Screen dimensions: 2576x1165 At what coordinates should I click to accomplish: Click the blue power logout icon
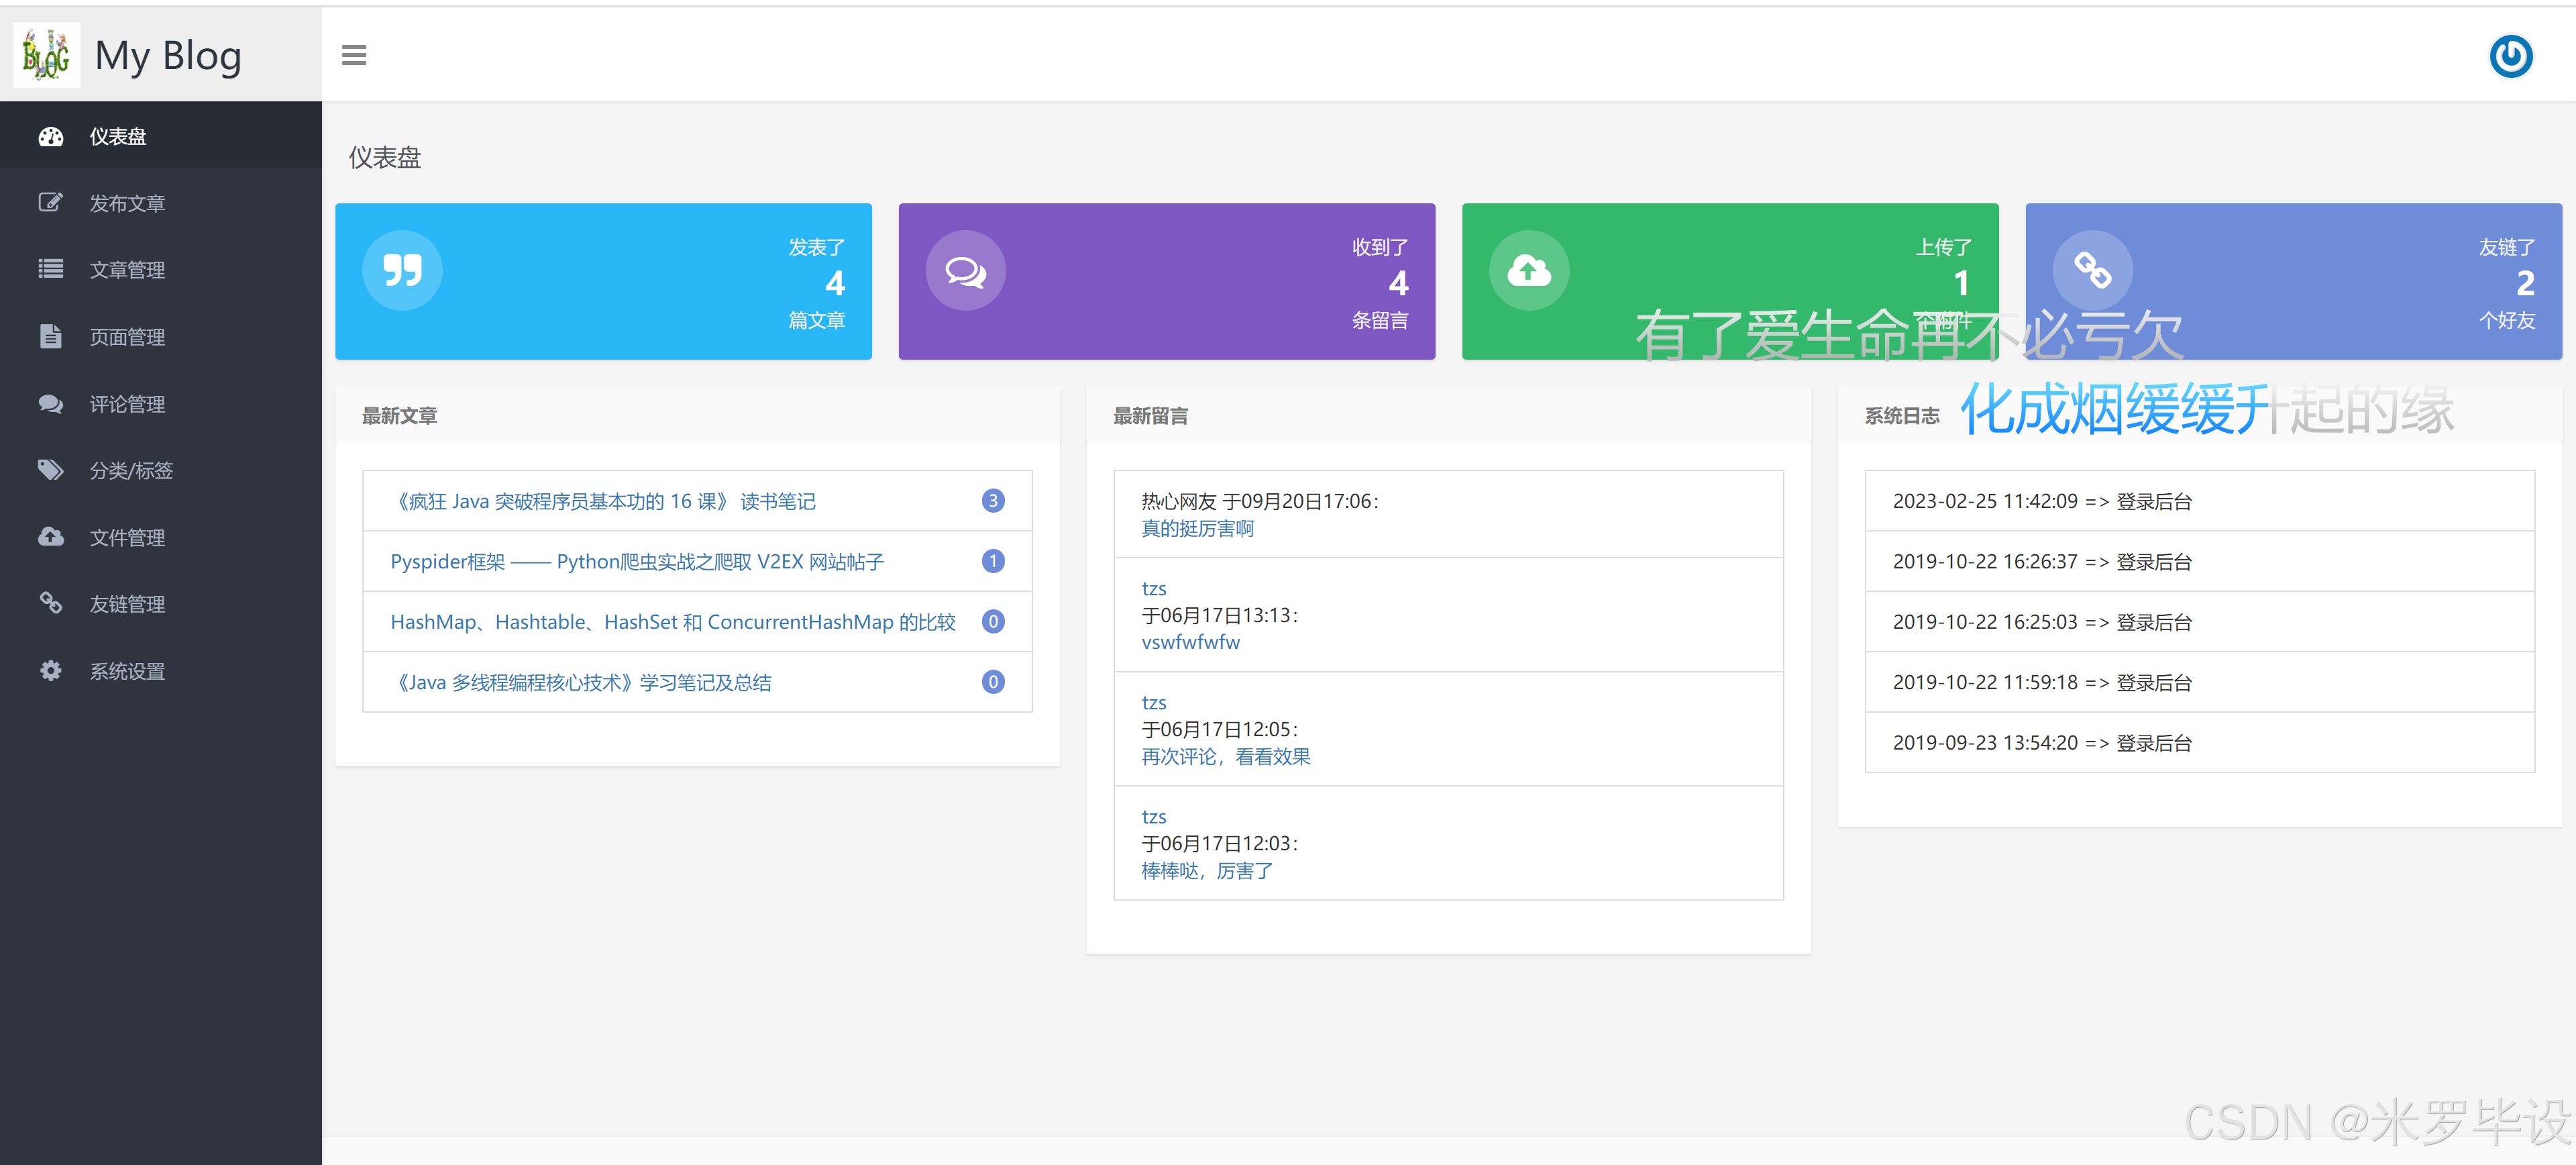(x=2510, y=56)
